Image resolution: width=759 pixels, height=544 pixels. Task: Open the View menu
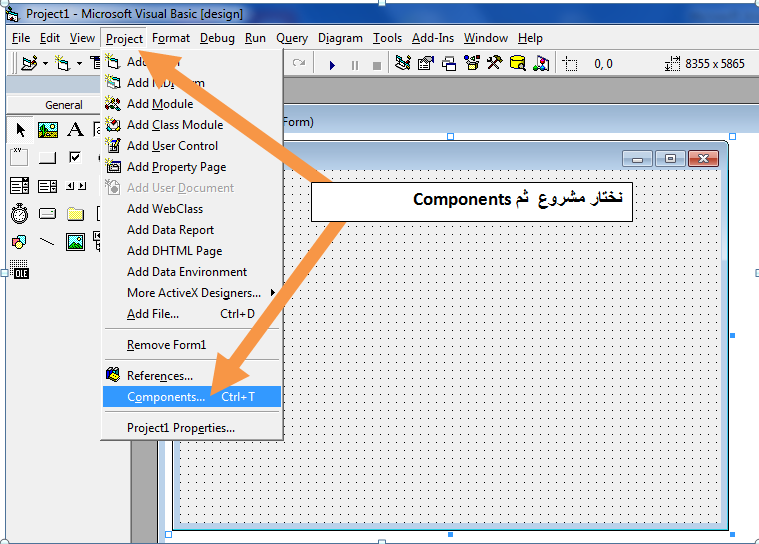(x=82, y=38)
